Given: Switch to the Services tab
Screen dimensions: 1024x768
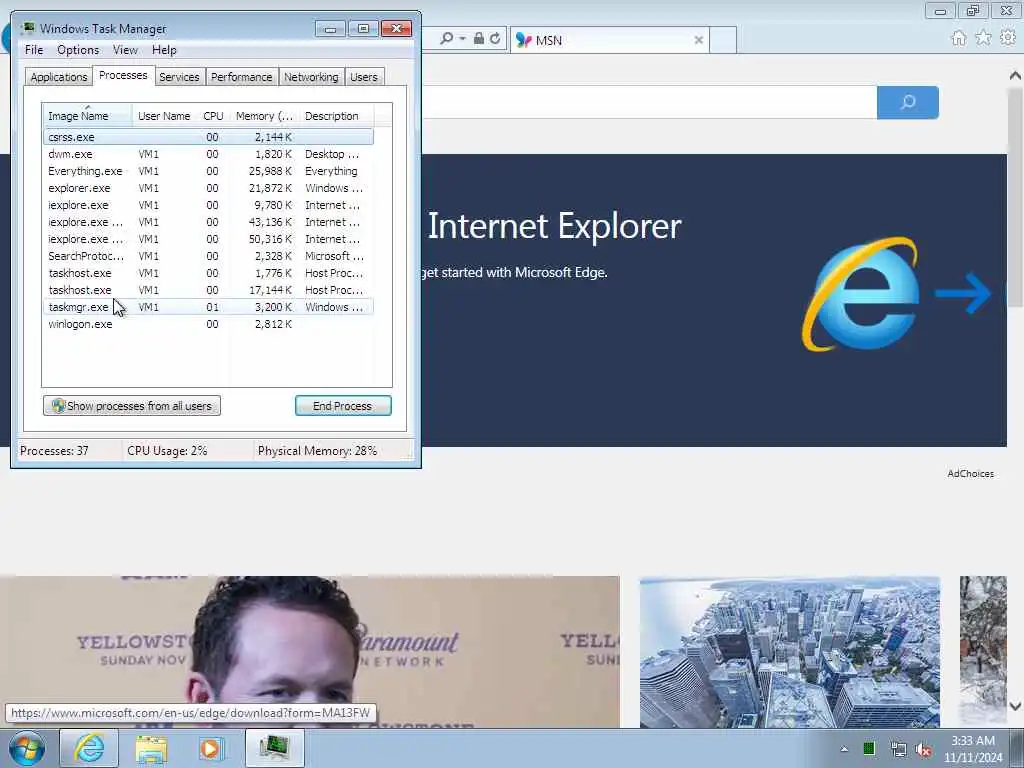Looking at the screenshot, I should tap(179, 77).
